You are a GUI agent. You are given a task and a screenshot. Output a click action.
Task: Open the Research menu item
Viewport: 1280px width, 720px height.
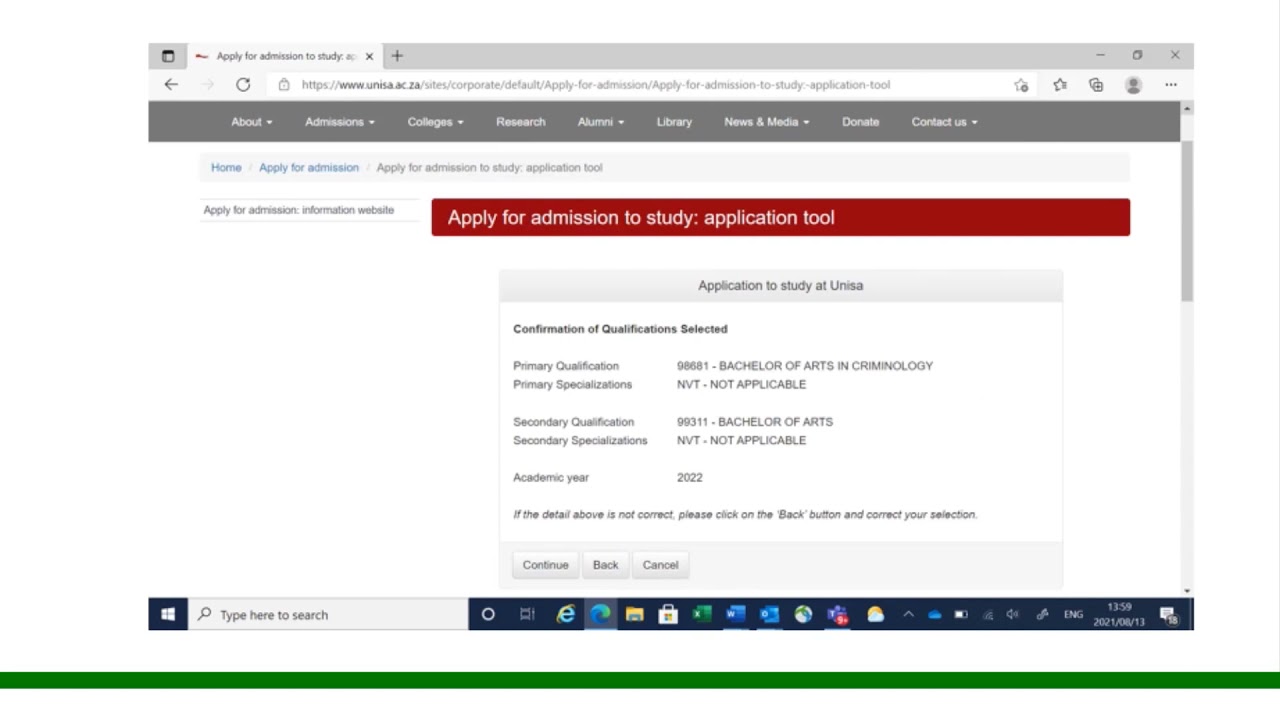coord(521,122)
